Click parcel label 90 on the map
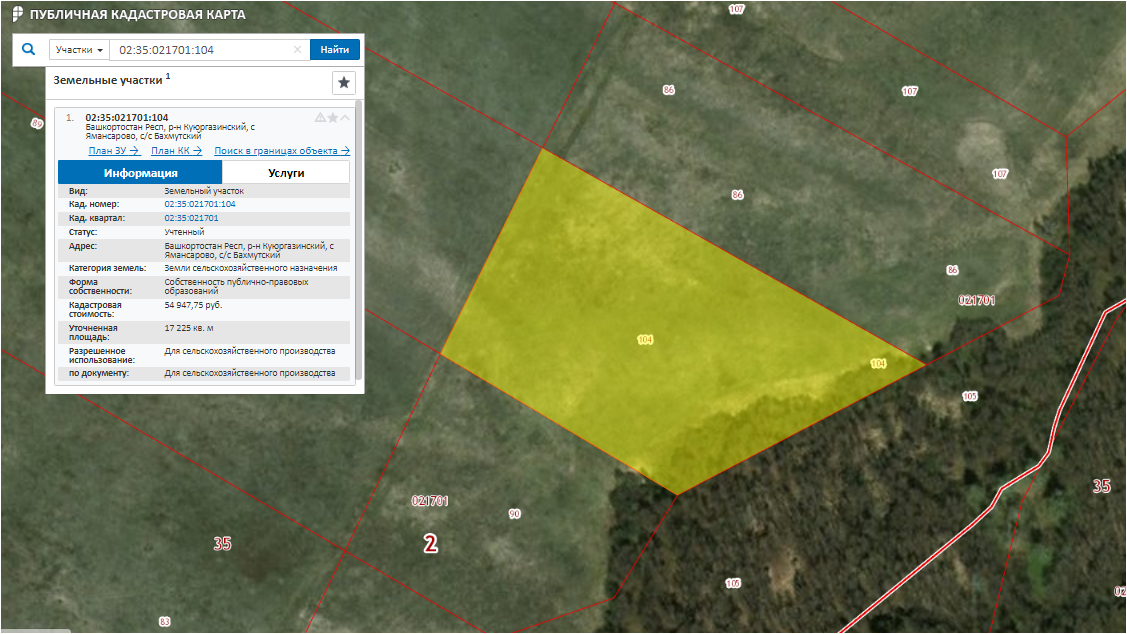Image resolution: width=1127 pixels, height=634 pixels. pos(514,514)
